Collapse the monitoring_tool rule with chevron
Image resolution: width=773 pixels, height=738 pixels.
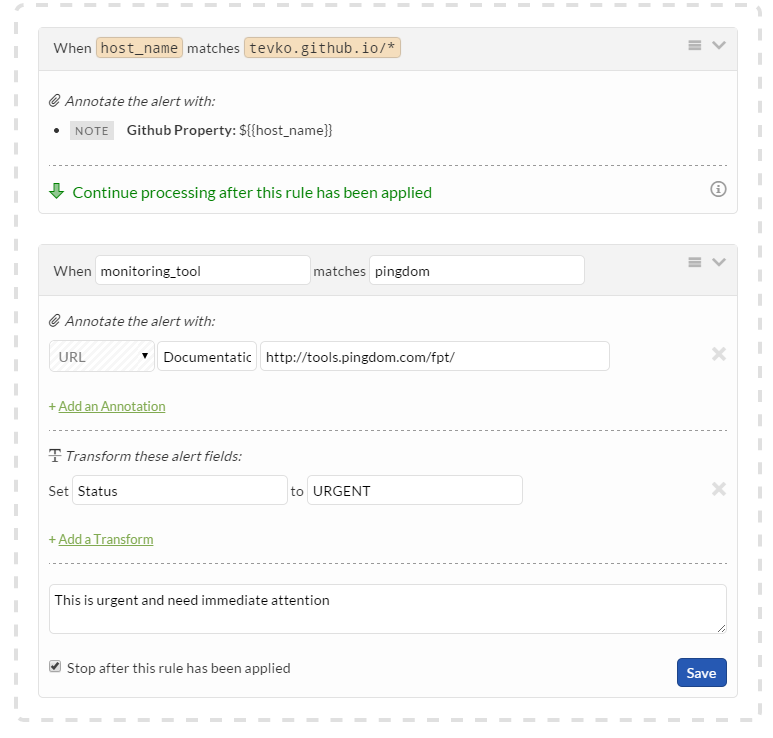(718, 262)
